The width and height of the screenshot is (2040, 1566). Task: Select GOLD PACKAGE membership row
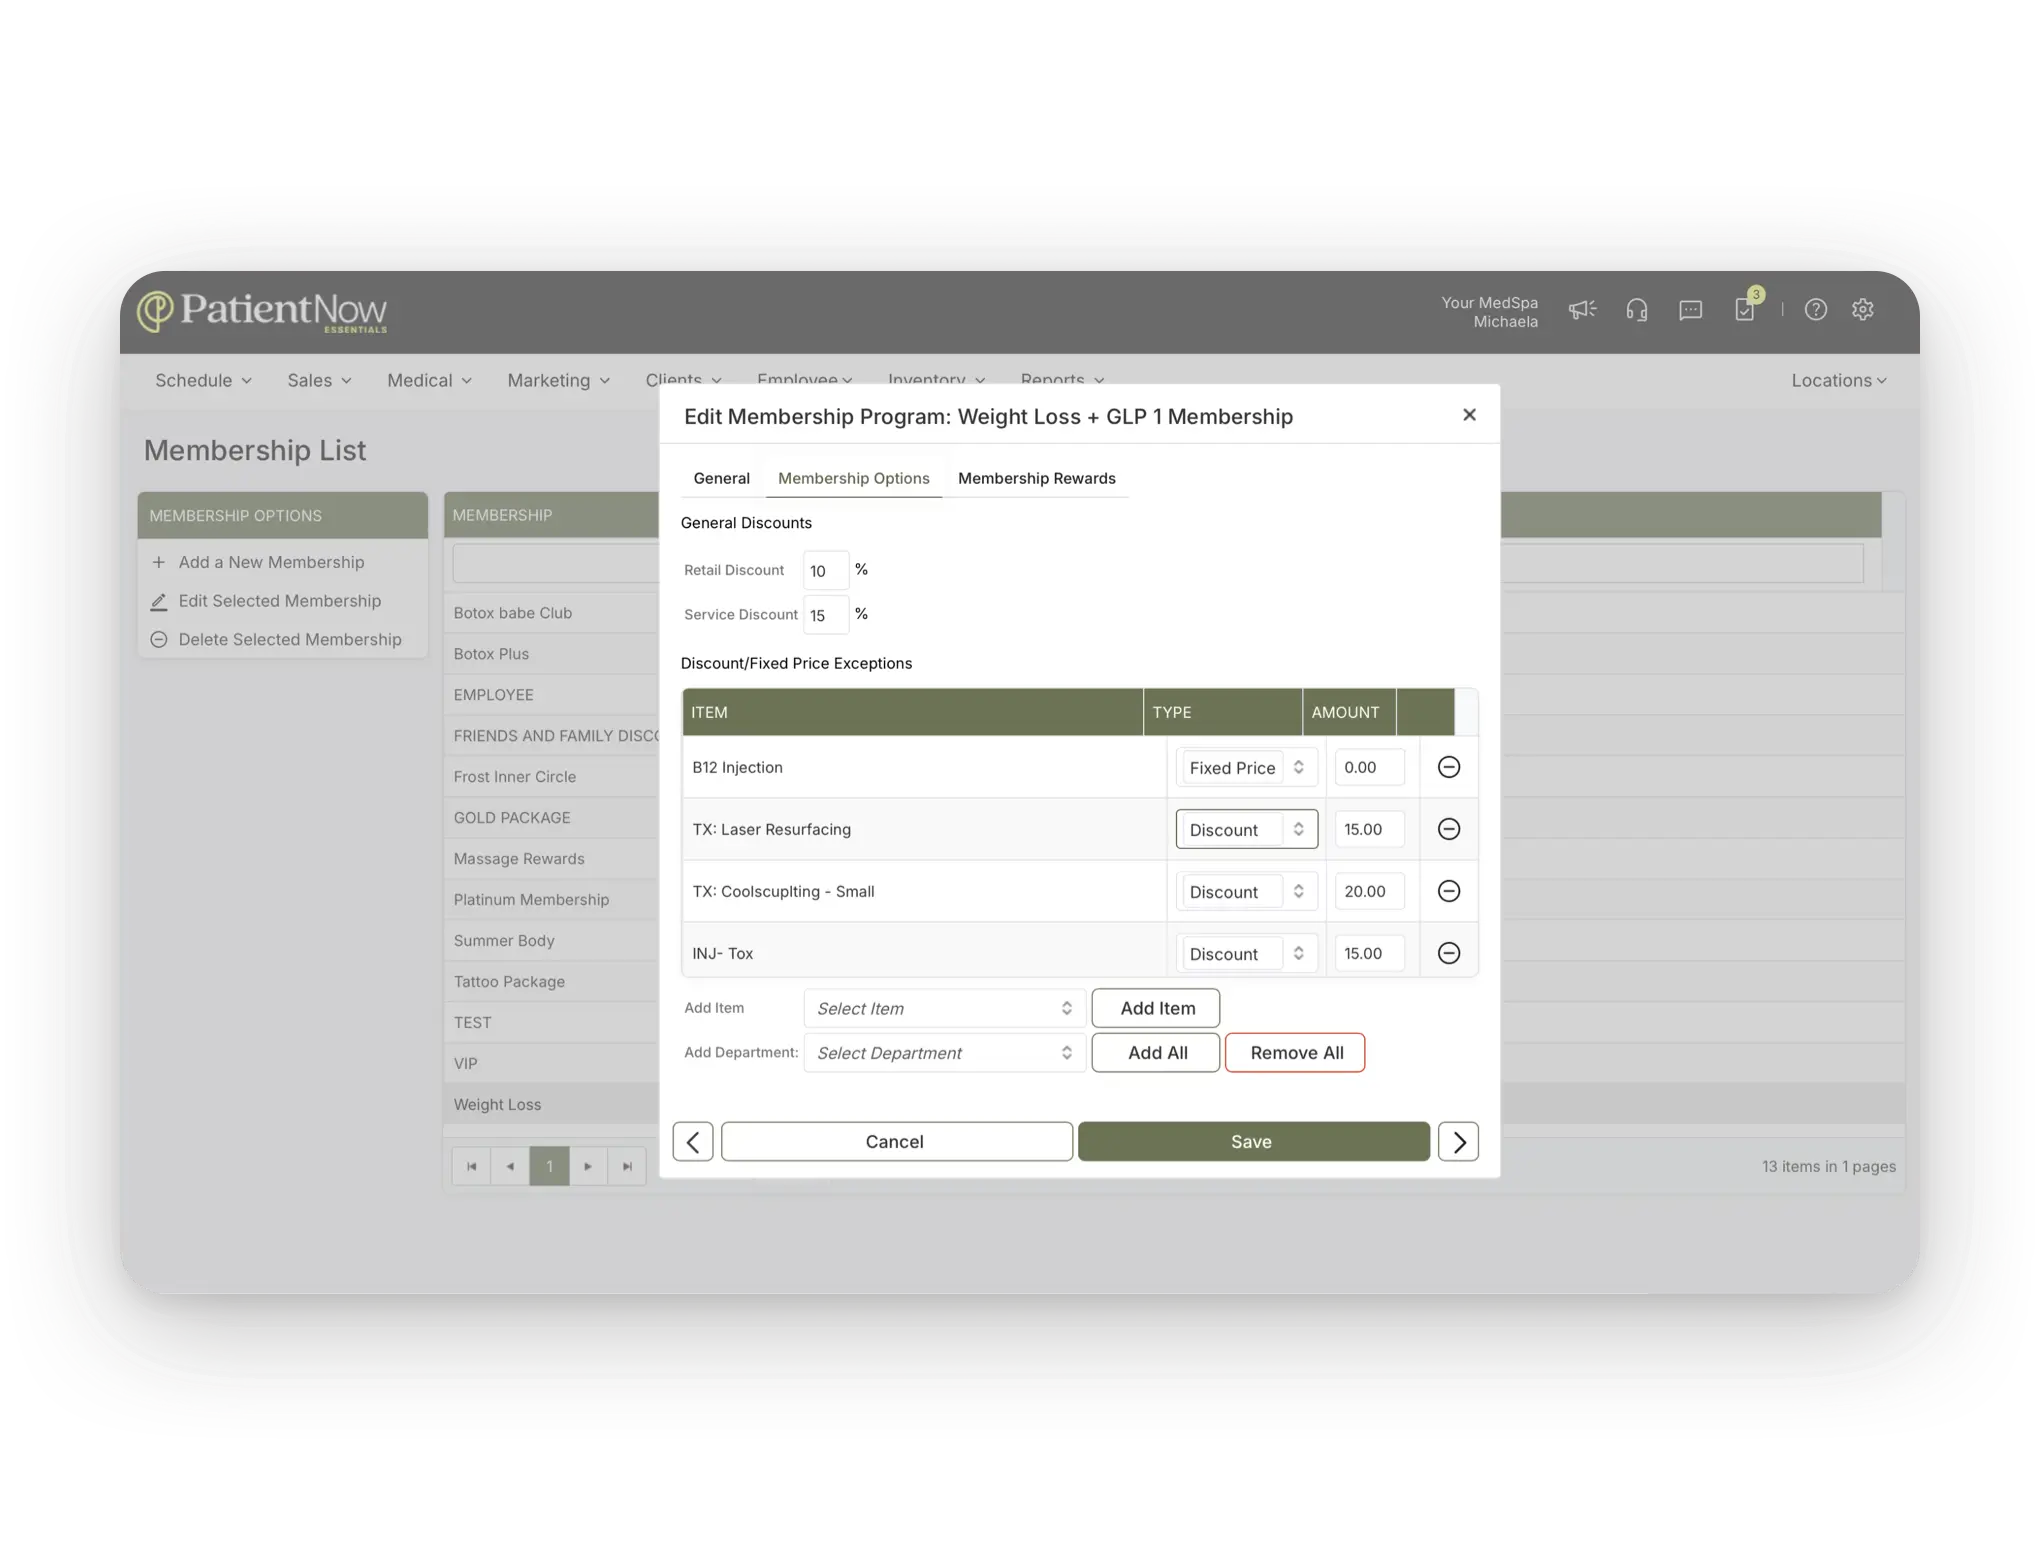click(551, 818)
